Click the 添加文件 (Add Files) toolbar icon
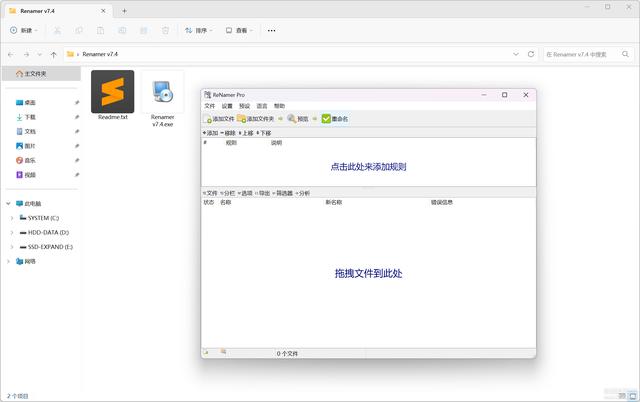 tap(208, 119)
